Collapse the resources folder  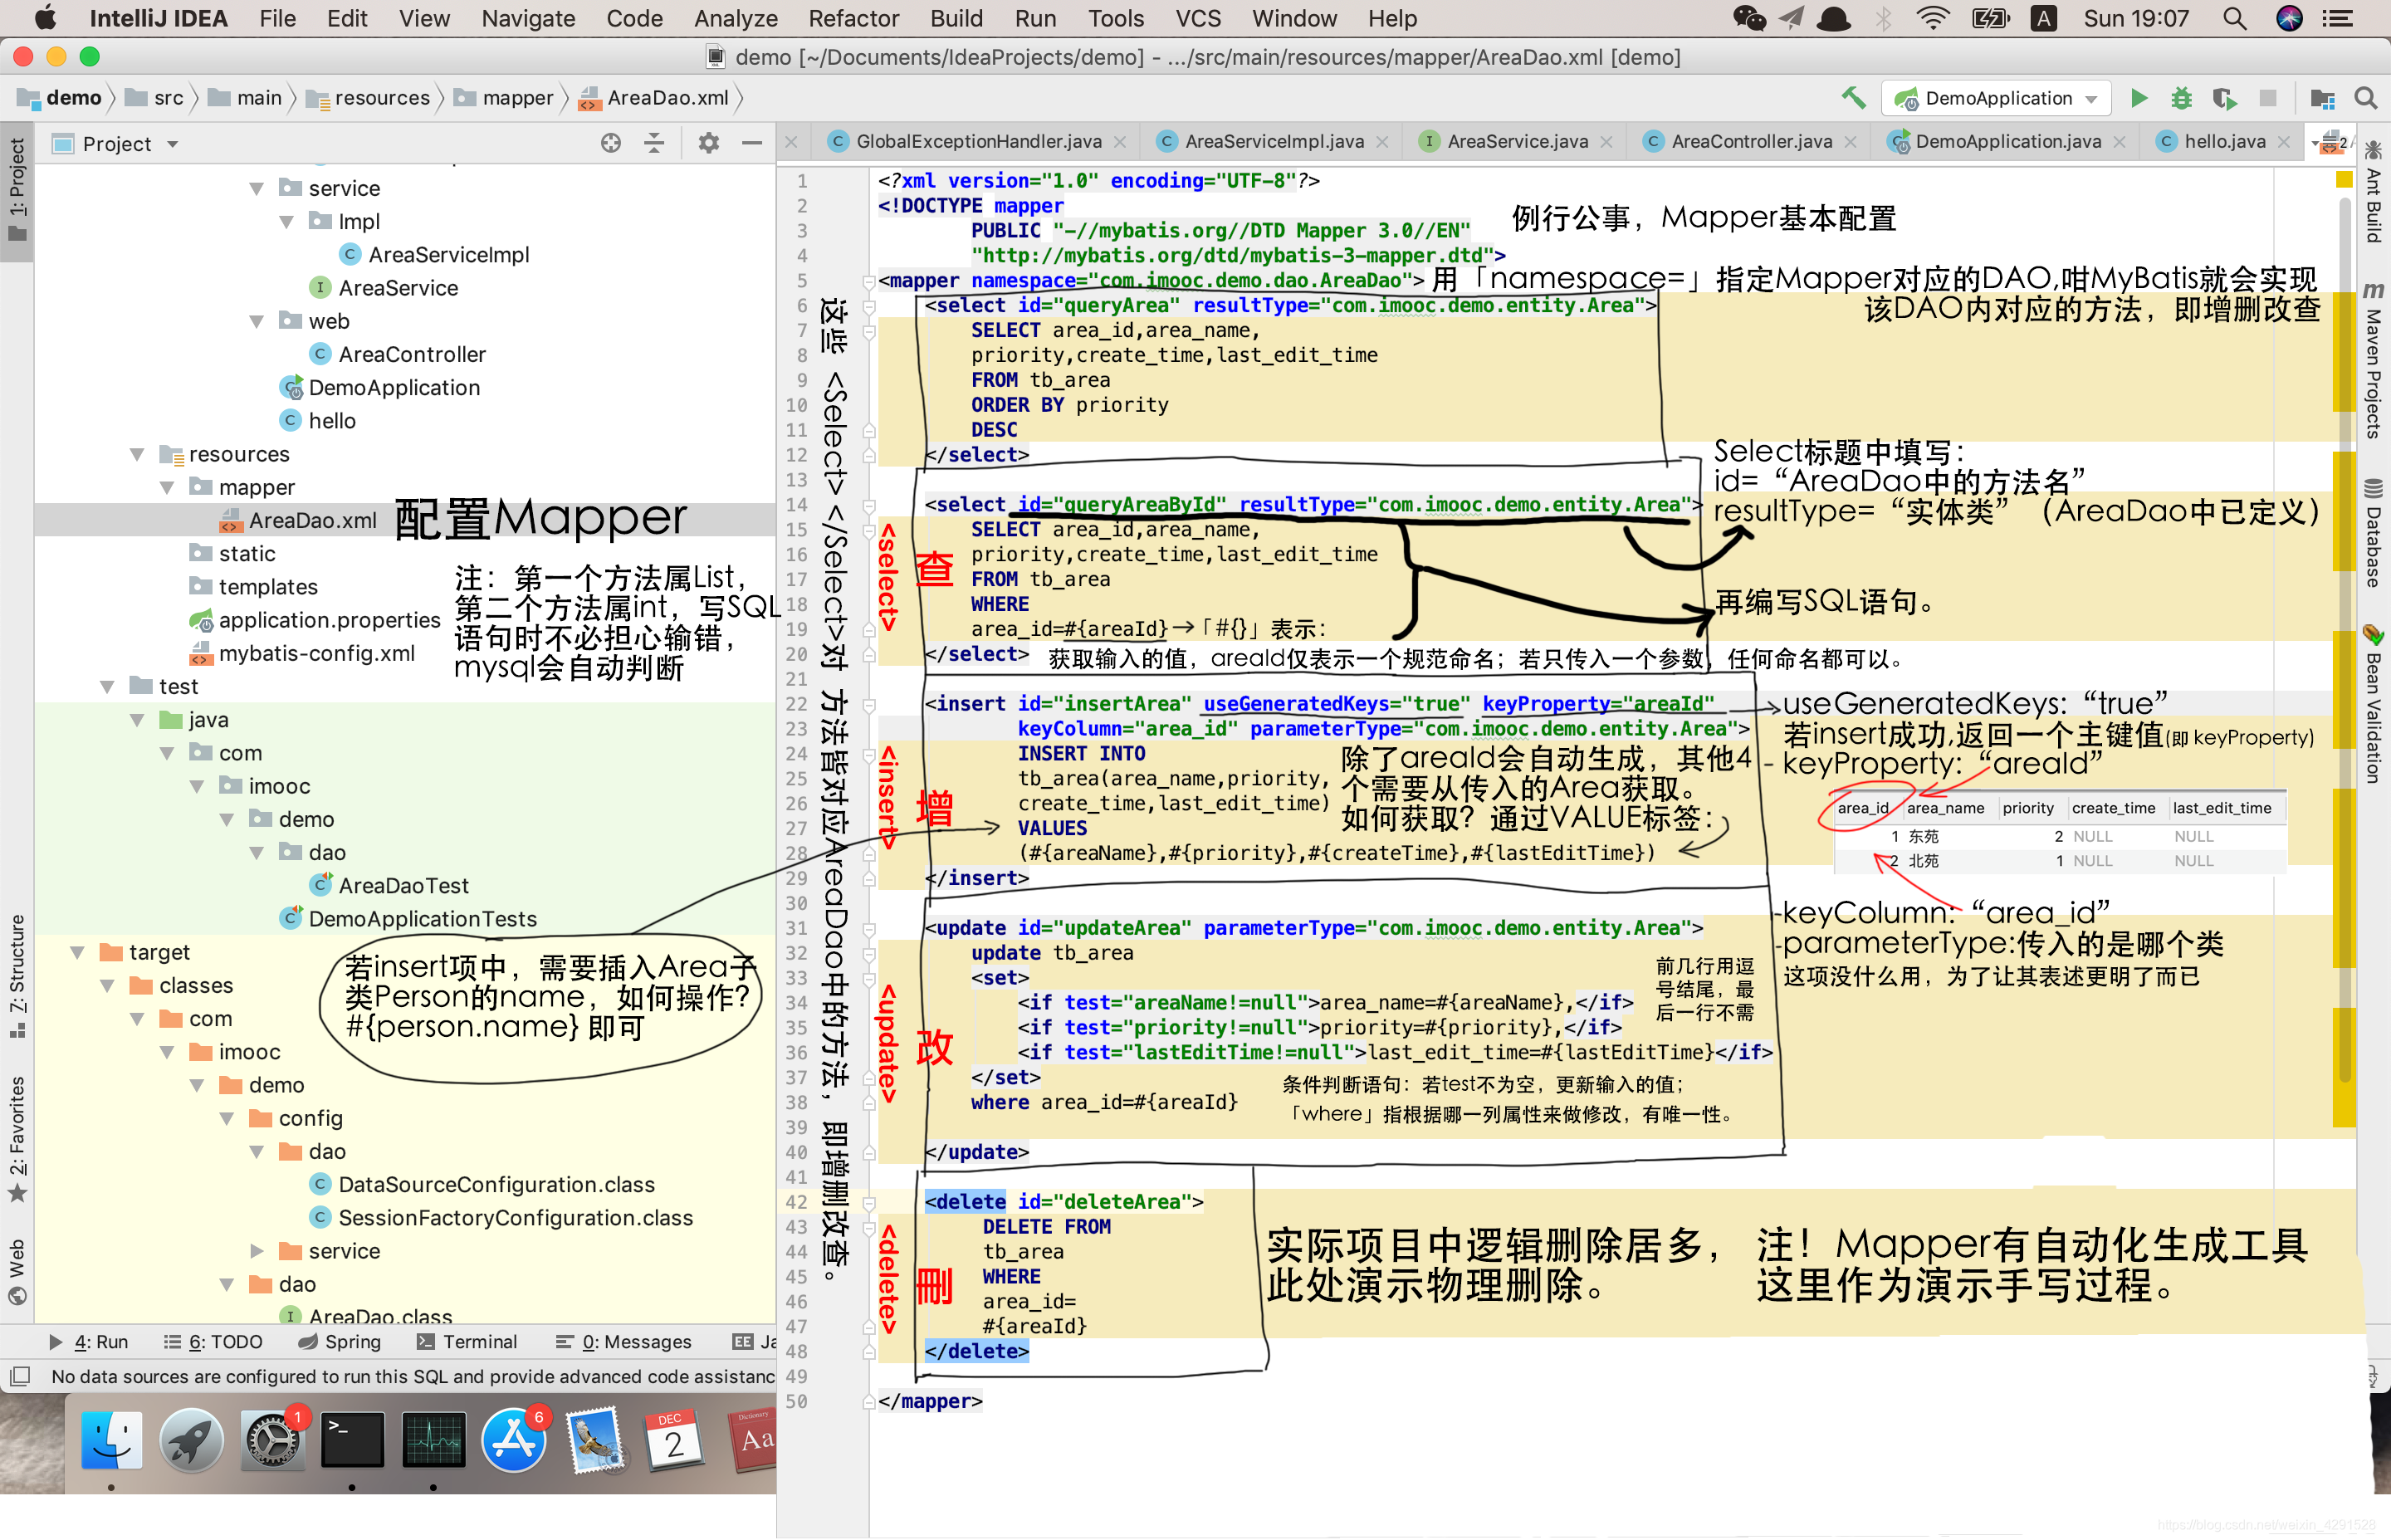click(x=137, y=454)
